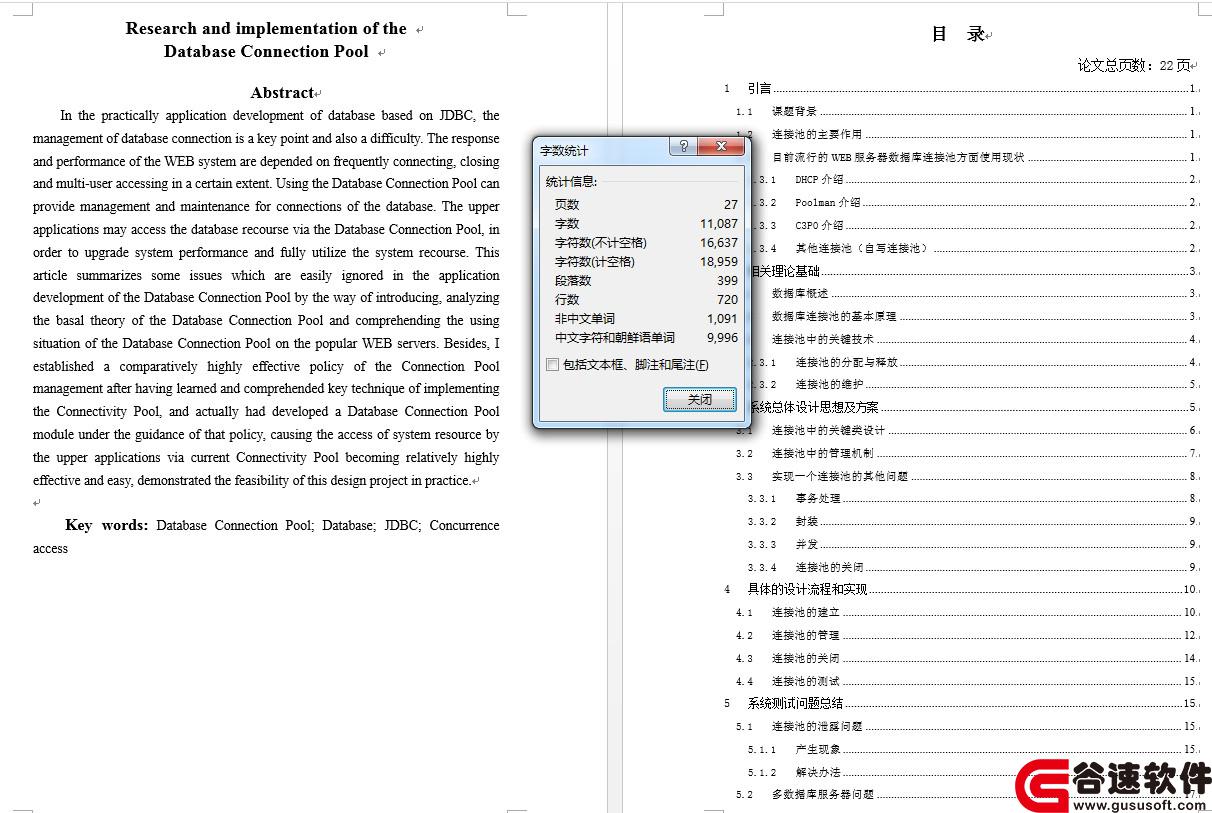Click the line count value 720

[727, 299]
